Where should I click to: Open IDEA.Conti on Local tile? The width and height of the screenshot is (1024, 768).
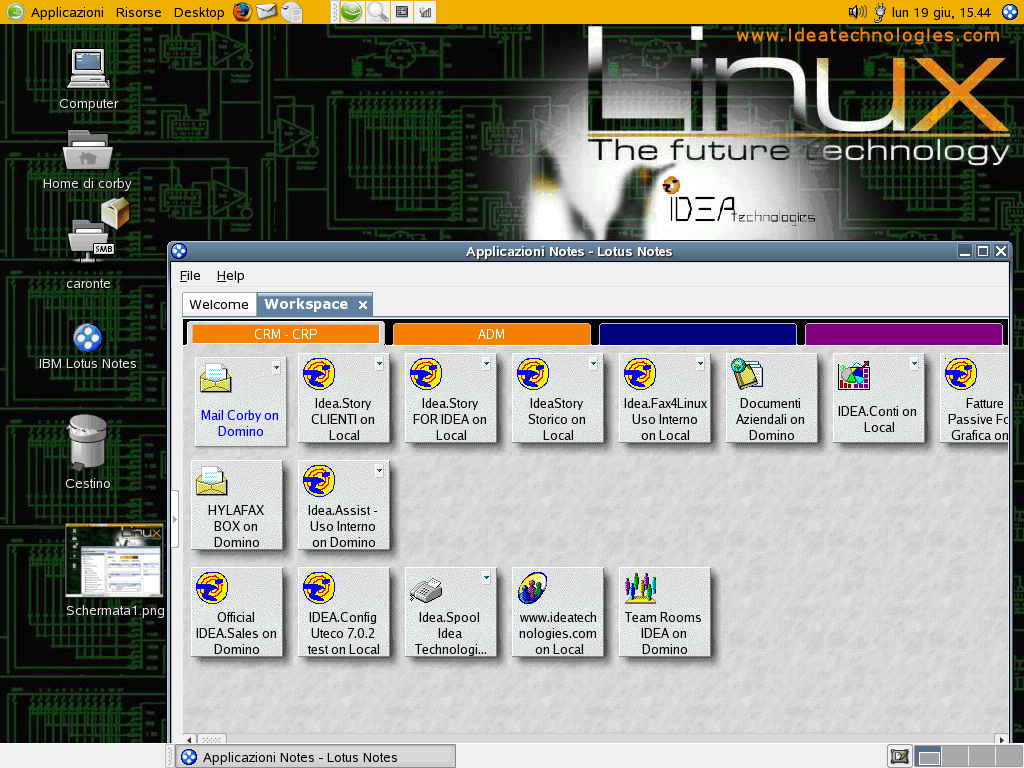coord(879,399)
